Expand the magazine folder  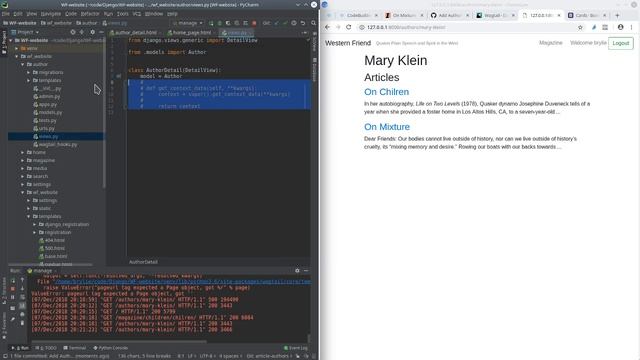(x=23, y=160)
